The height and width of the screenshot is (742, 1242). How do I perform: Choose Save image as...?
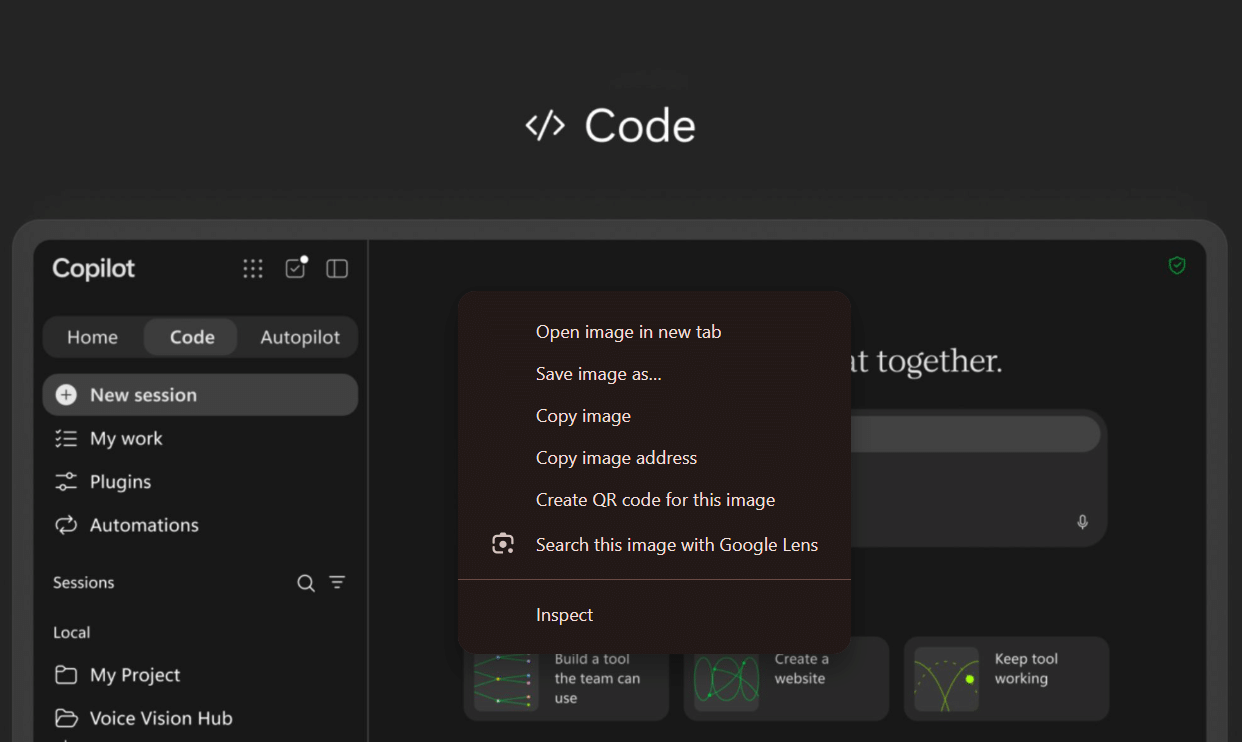pyautogui.click(x=654, y=374)
